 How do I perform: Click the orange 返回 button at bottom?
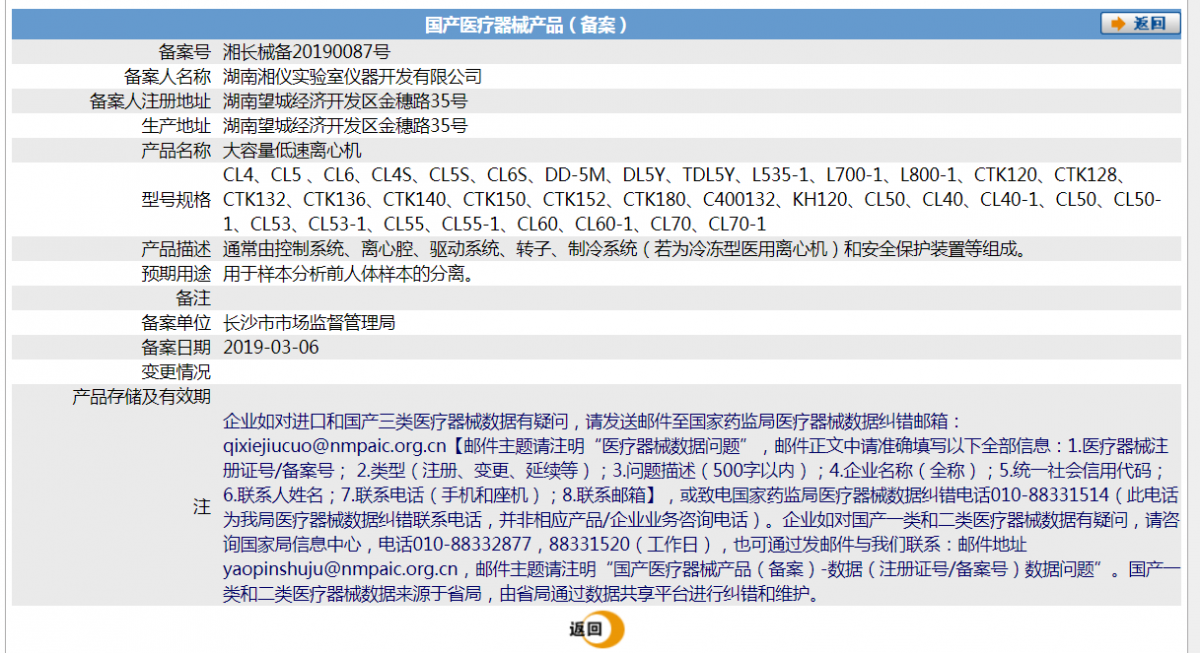click(597, 629)
